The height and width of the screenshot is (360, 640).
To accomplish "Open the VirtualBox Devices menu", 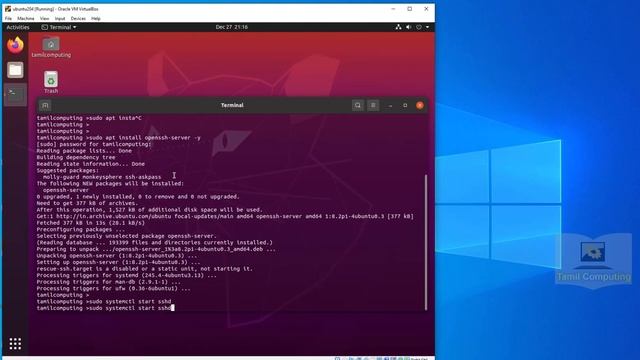I will pyautogui.click(x=78, y=18).
